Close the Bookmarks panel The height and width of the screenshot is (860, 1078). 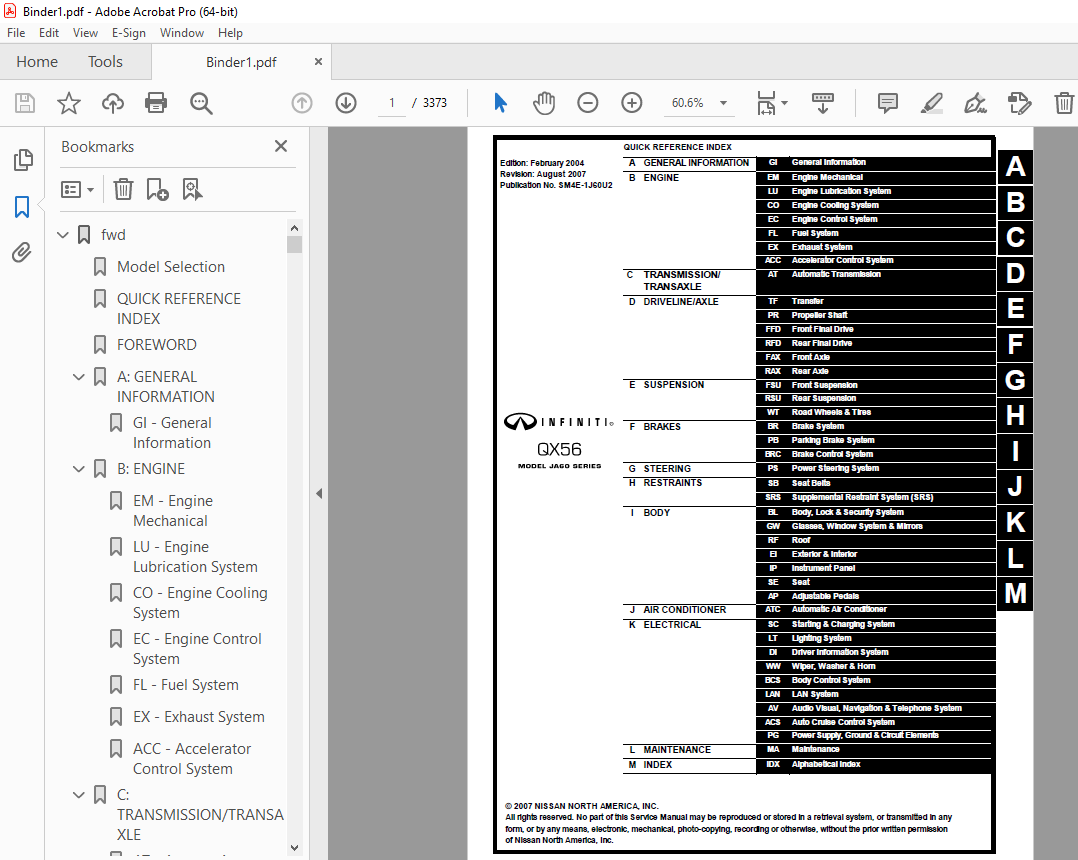280,146
